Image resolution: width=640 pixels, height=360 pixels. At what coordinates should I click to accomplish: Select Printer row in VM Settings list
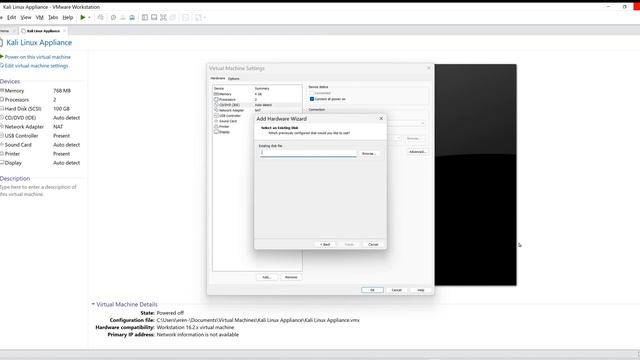[x=233, y=127]
